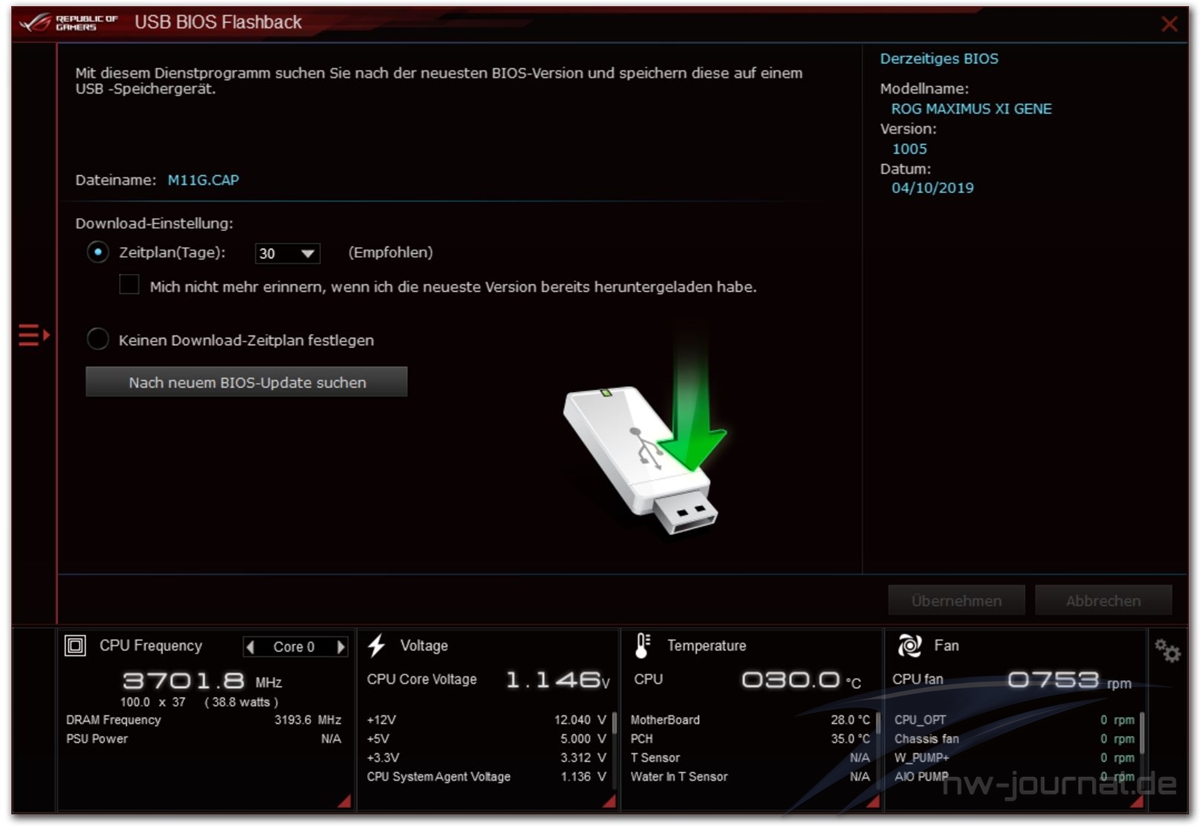
Task: Click the Water In T Sensor row
Action: pos(750,777)
